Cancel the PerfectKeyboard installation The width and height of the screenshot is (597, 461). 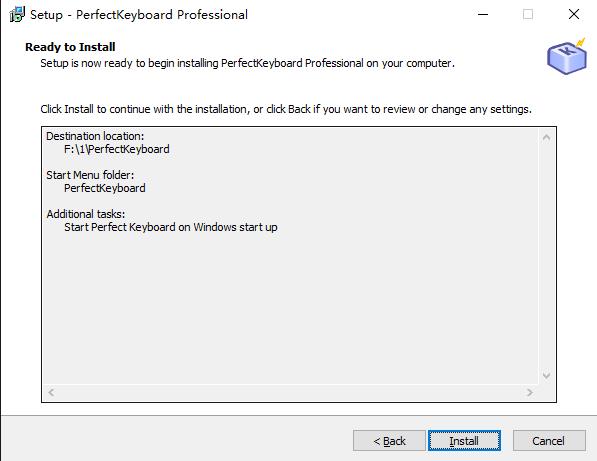pyautogui.click(x=549, y=441)
